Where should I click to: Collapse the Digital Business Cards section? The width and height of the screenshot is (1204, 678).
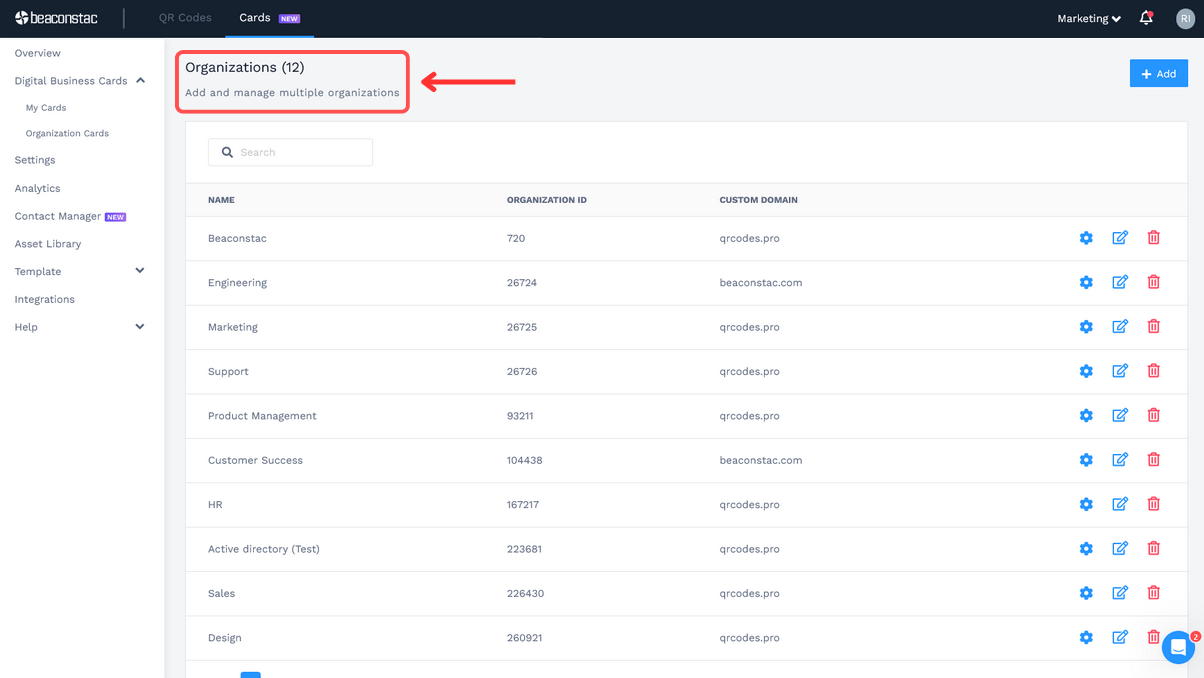(140, 81)
